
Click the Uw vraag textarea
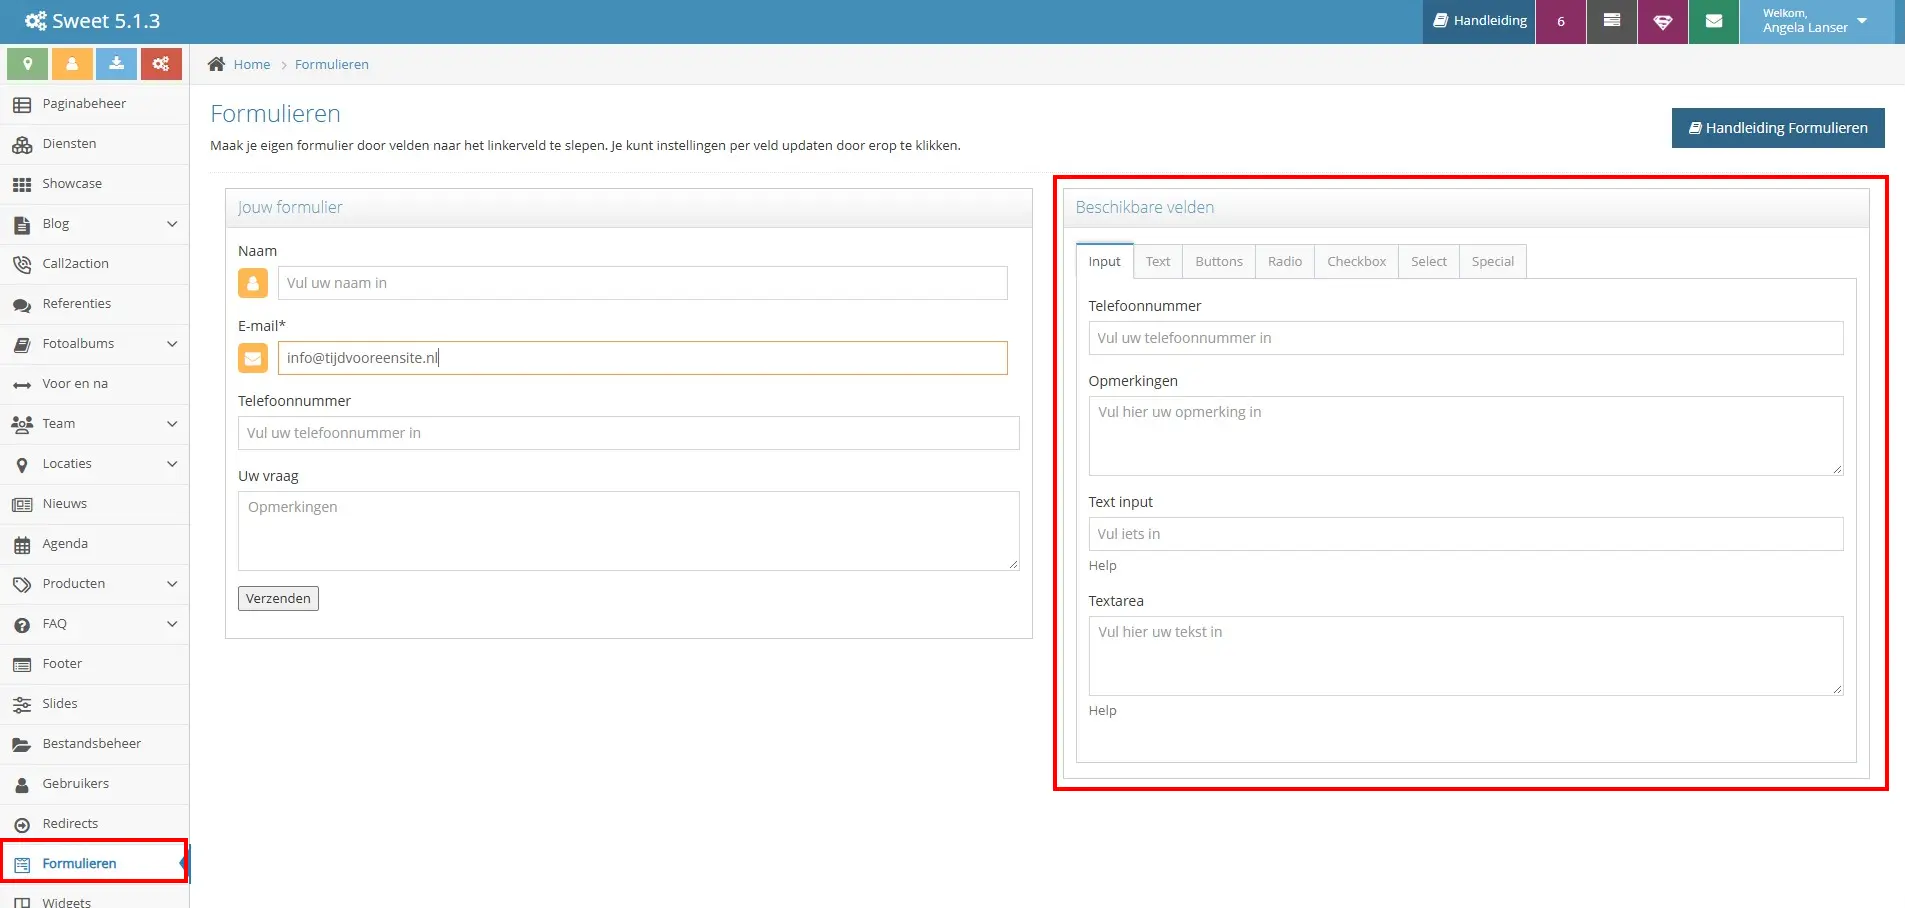pos(629,531)
